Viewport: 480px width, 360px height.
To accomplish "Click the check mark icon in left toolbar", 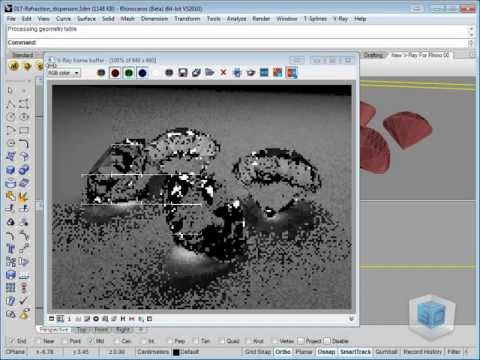I will 24,301.
